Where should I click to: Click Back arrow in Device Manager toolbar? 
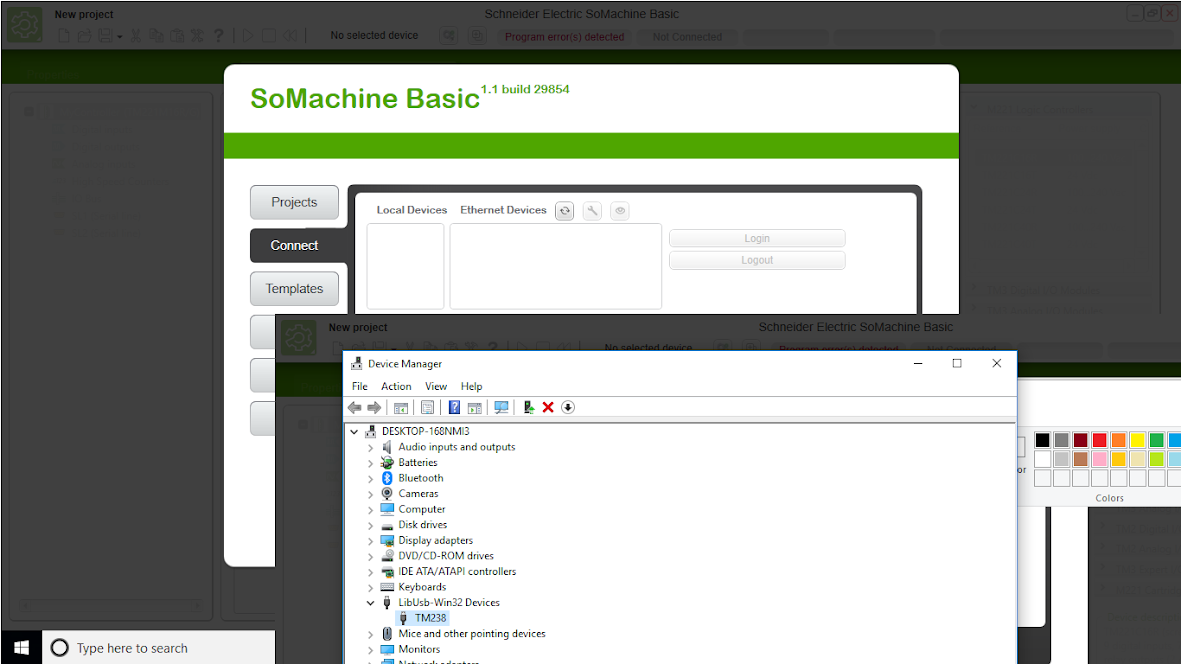pyautogui.click(x=355, y=407)
